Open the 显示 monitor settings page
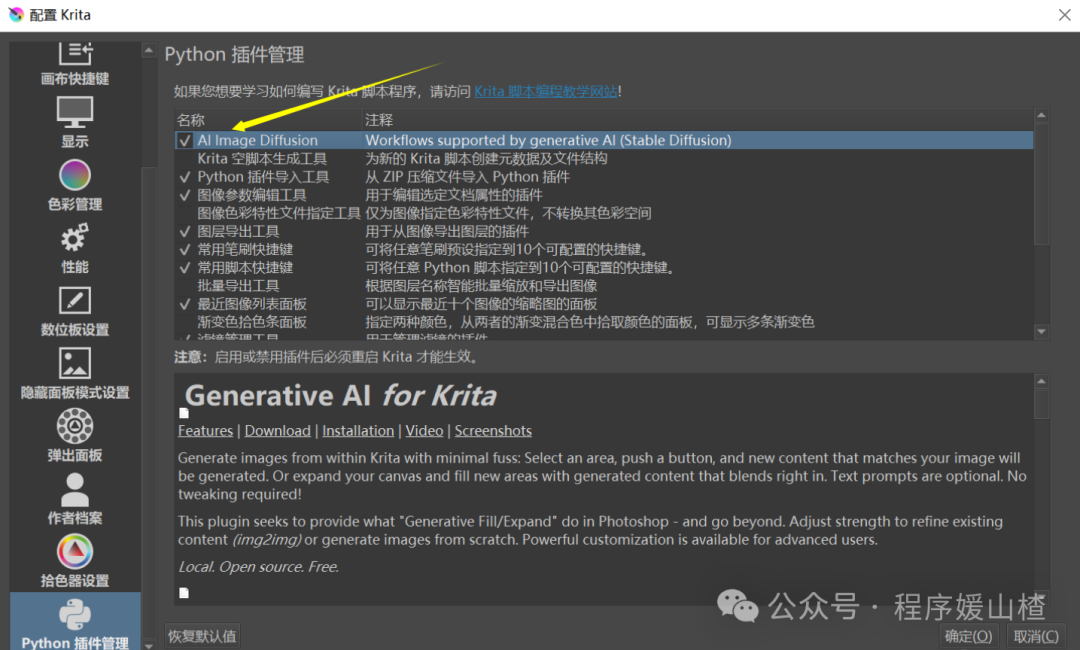The height and width of the screenshot is (650, 1080). tap(75, 123)
